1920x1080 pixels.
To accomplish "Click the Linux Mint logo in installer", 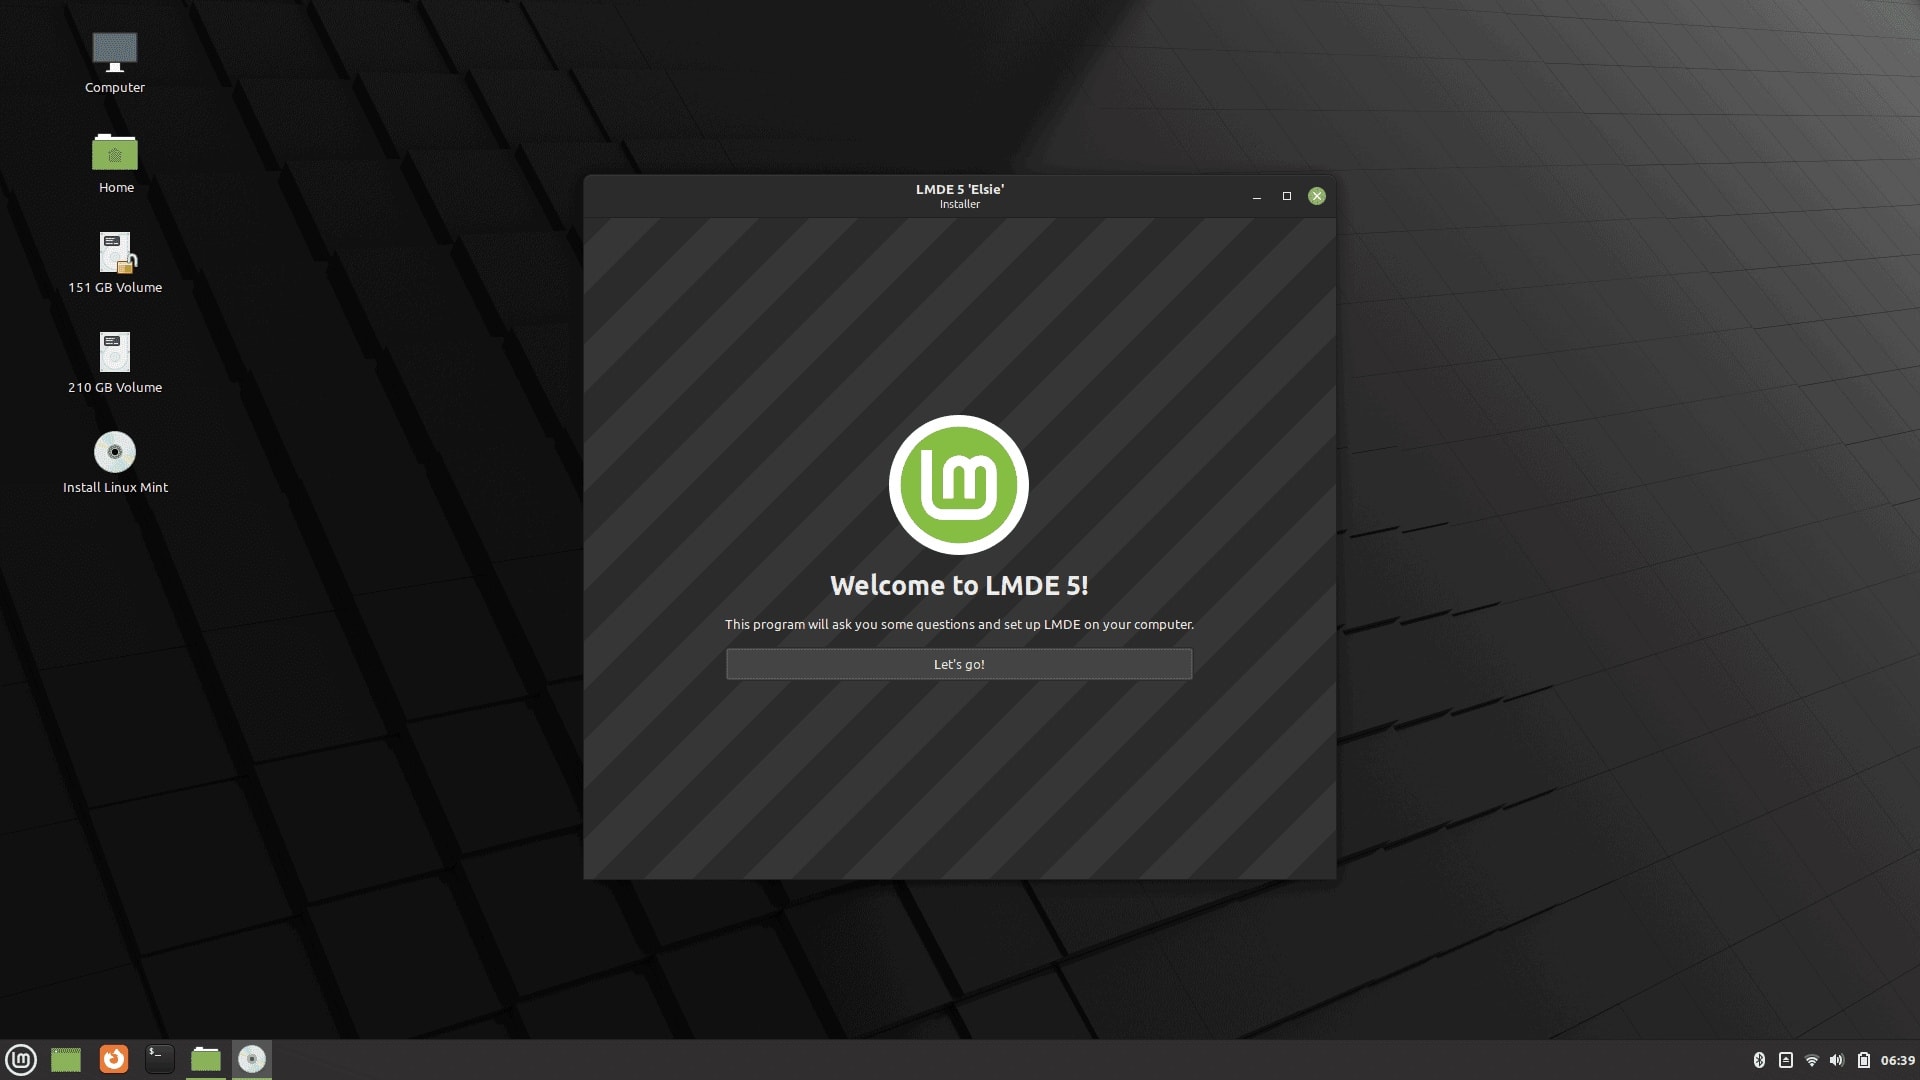I will 959,485.
